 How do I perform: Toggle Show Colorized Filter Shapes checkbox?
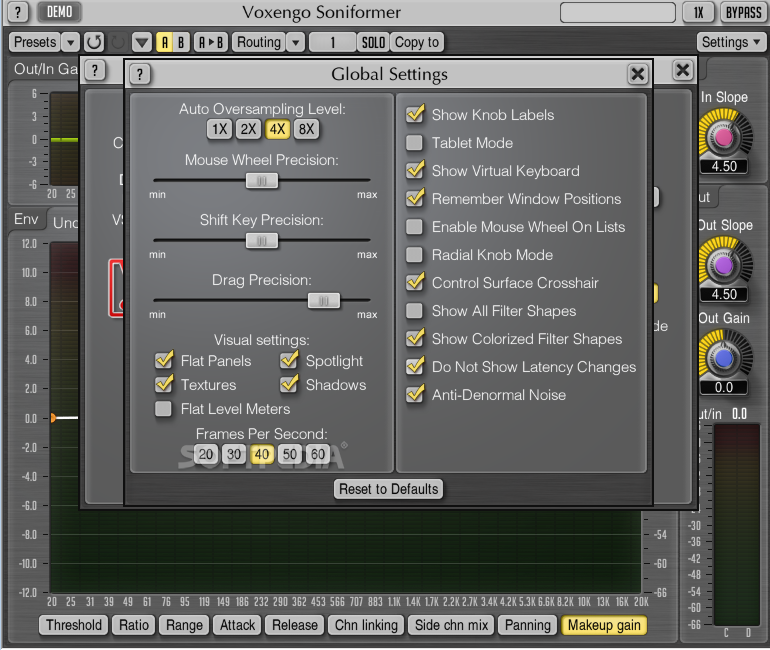[415, 338]
